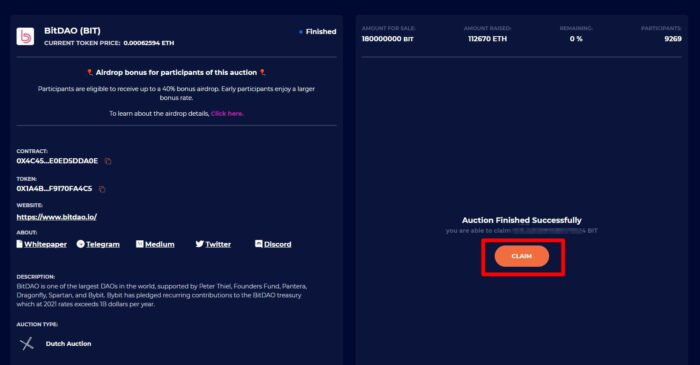The height and width of the screenshot is (365, 700).
Task: Click the orange CLAIM button
Action: click(x=521, y=256)
